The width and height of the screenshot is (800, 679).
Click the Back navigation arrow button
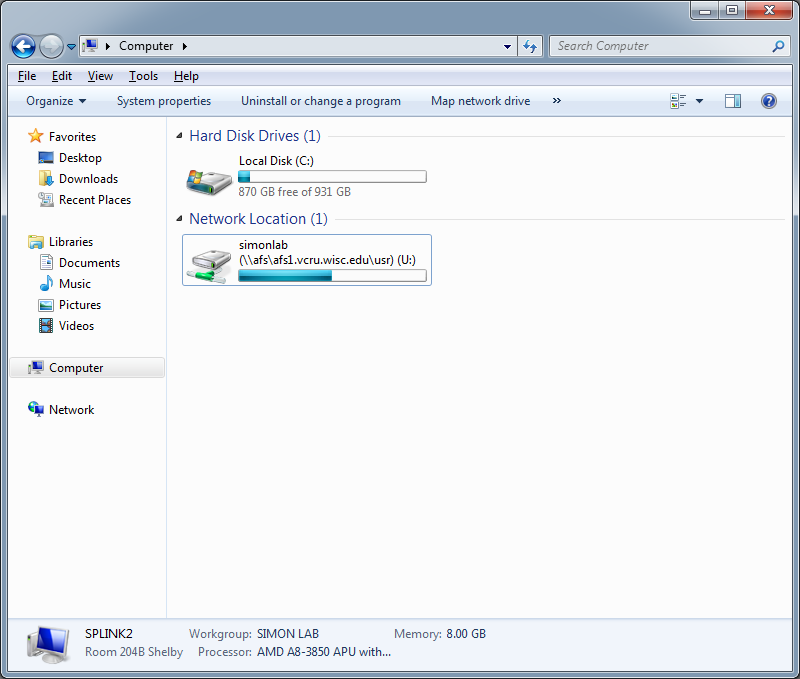coord(23,46)
